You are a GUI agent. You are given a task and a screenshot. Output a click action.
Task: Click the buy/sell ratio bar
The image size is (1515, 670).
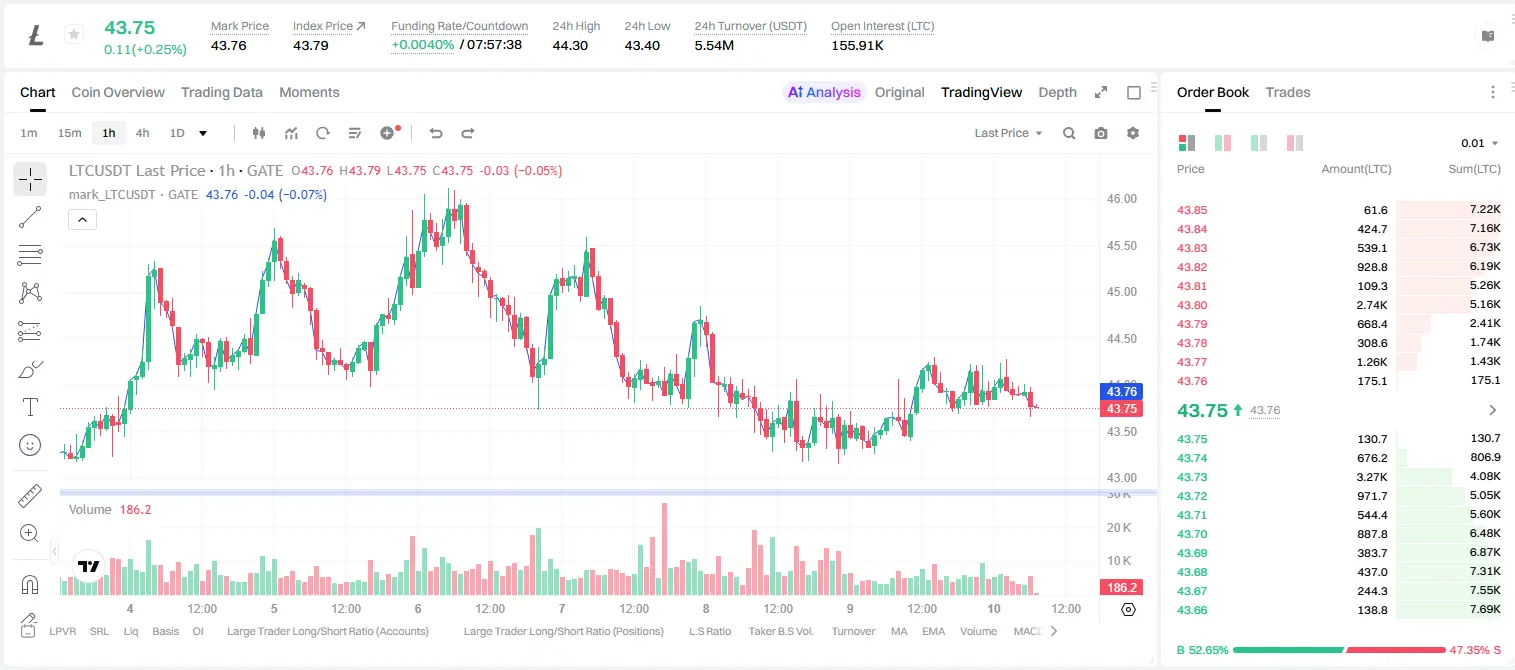[1339, 650]
